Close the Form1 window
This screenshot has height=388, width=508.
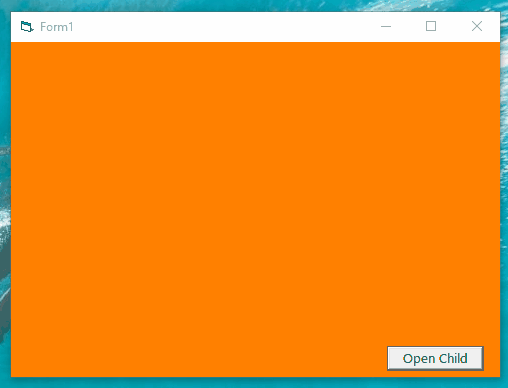point(477,26)
